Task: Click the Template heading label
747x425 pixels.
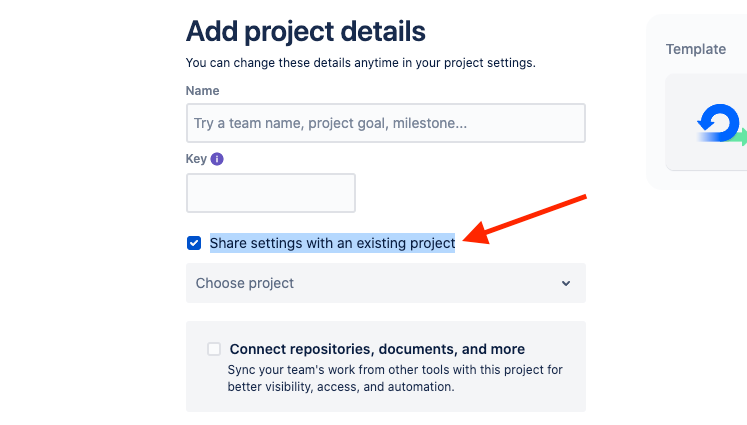Action: coord(696,49)
